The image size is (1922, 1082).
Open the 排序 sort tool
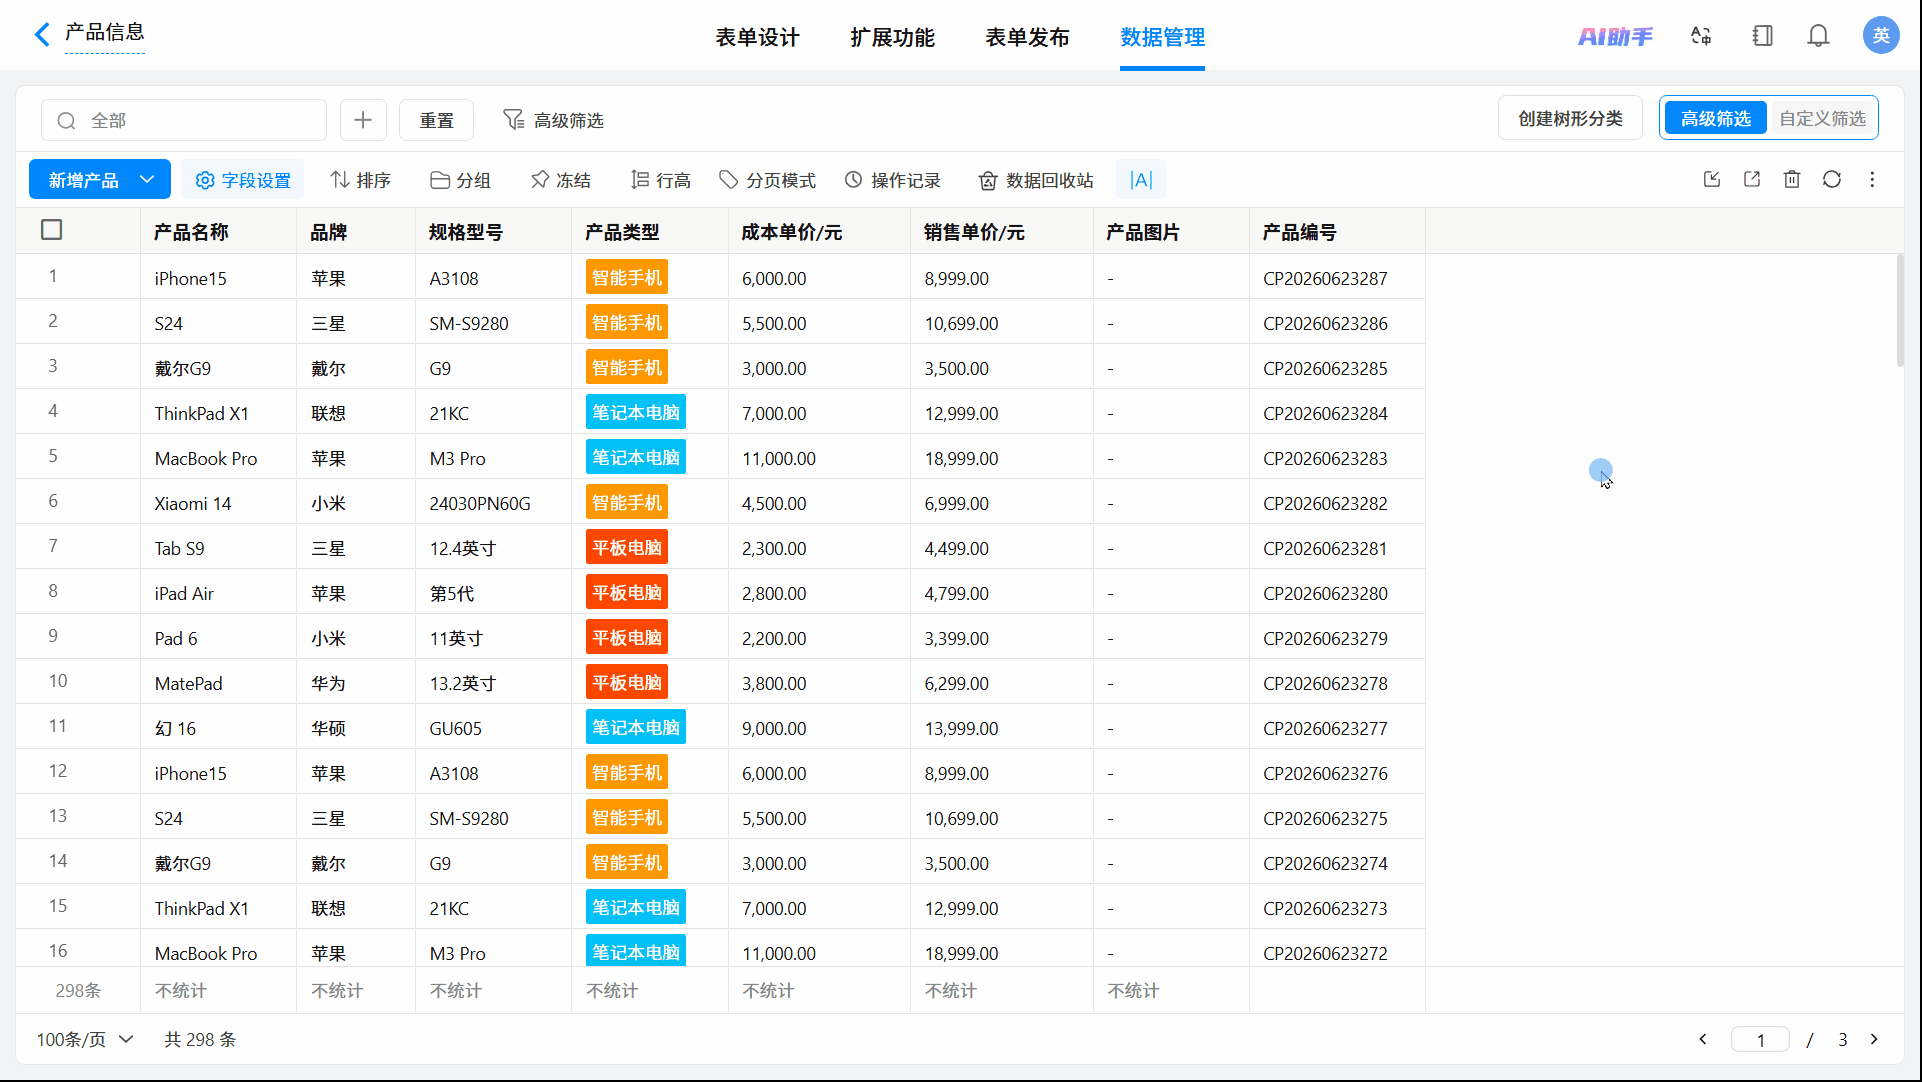click(361, 180)
